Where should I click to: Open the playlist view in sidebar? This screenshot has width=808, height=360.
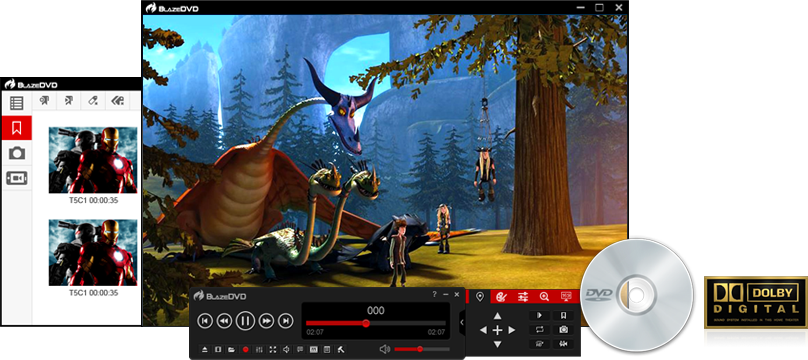pos(16,103)
